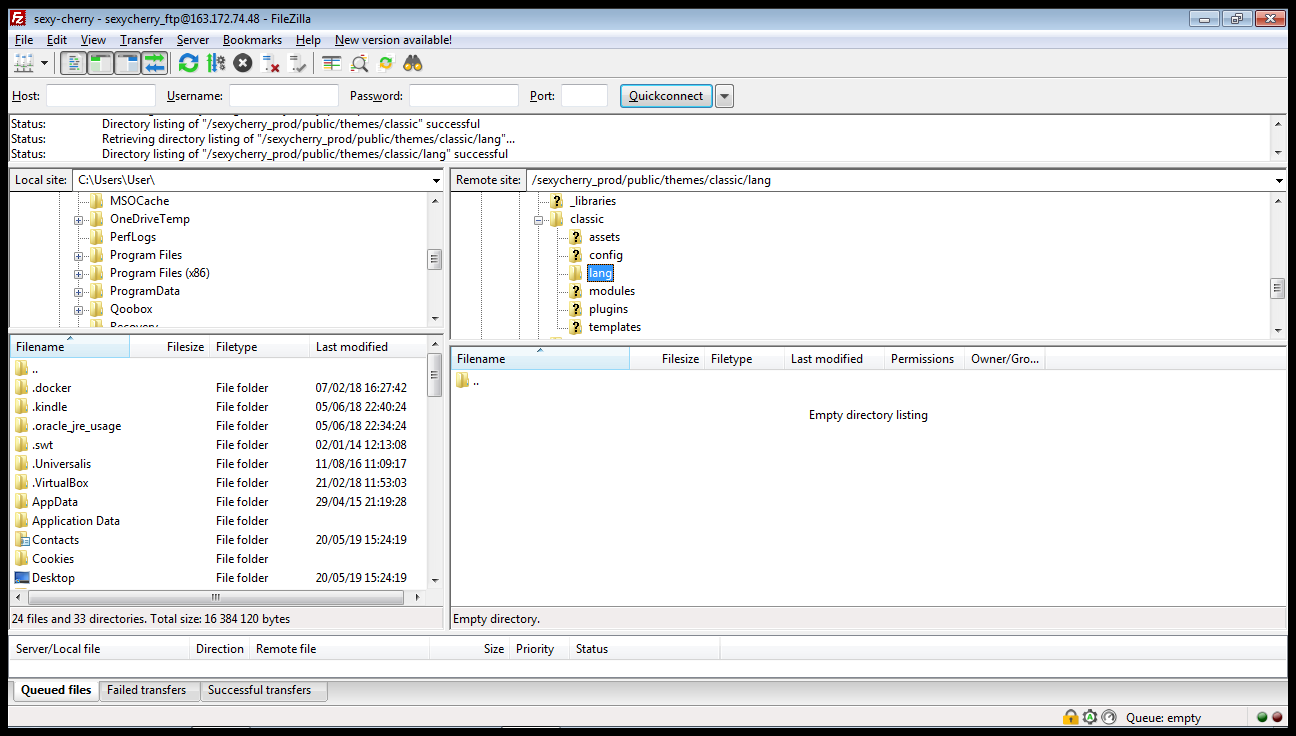Open the Server menu
The width and height of the screenshot is (1296, 736).
click(x=193, y=40)
